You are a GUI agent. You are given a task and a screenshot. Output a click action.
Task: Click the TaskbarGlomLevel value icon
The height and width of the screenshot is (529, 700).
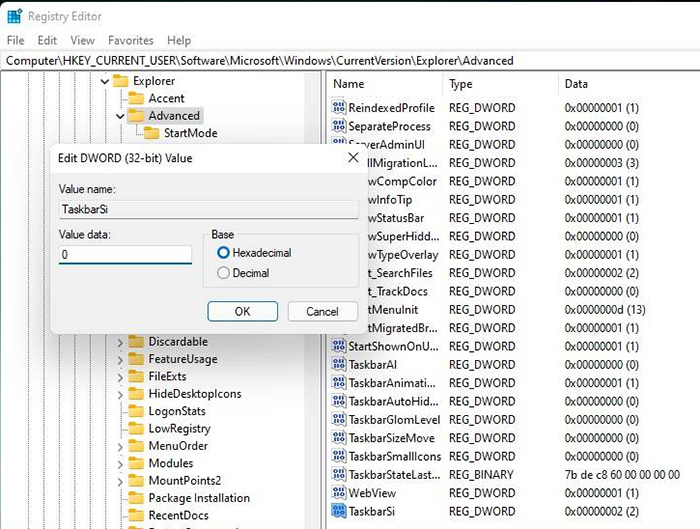point(339,419)
